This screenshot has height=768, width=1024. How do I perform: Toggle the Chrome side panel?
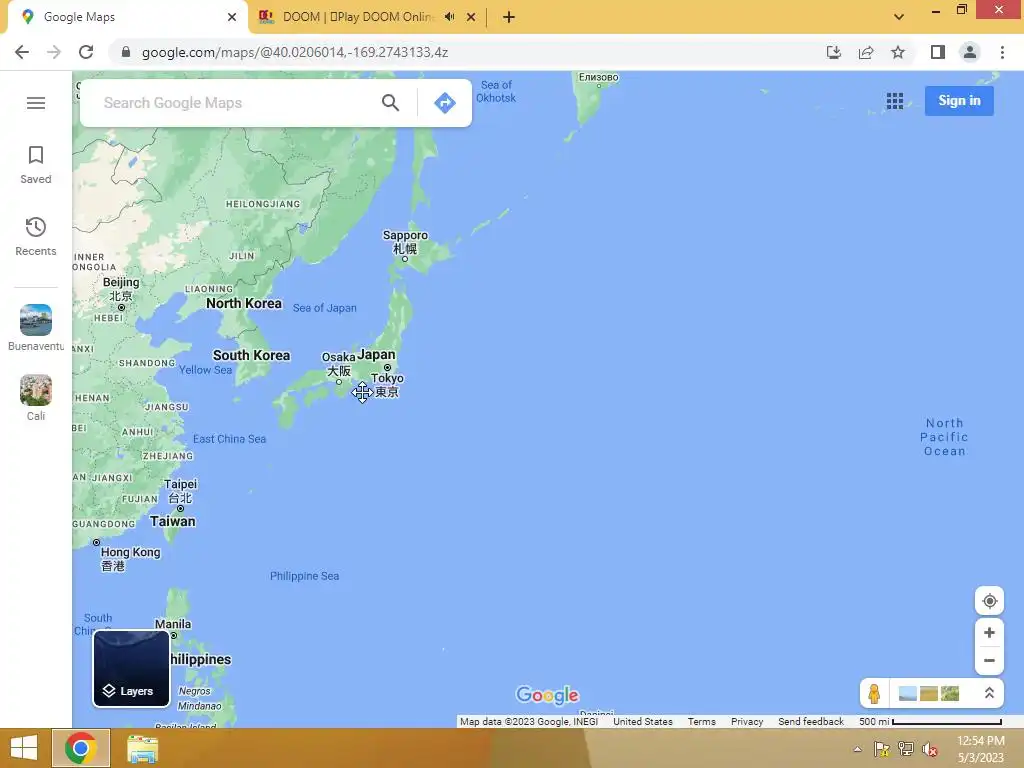[938, 52]
